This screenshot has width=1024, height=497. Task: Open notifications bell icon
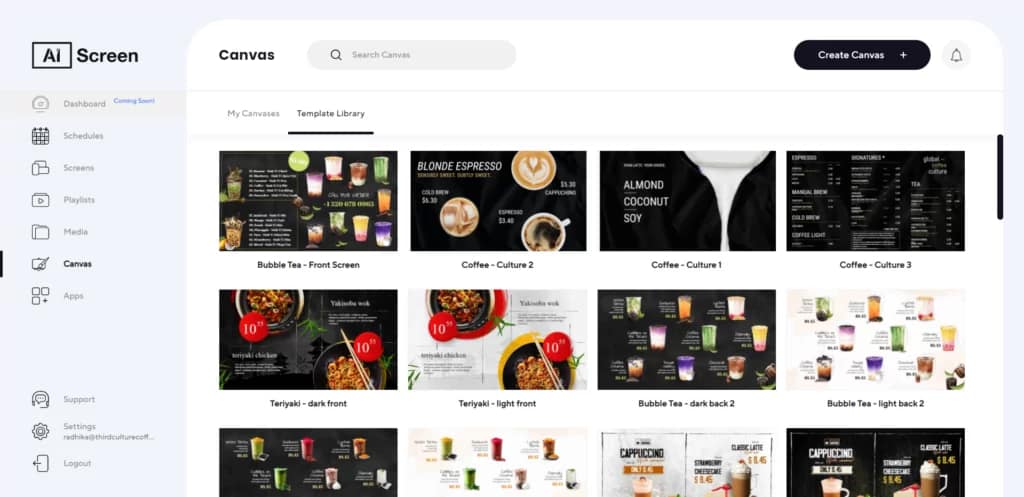[x=956, y=56]
